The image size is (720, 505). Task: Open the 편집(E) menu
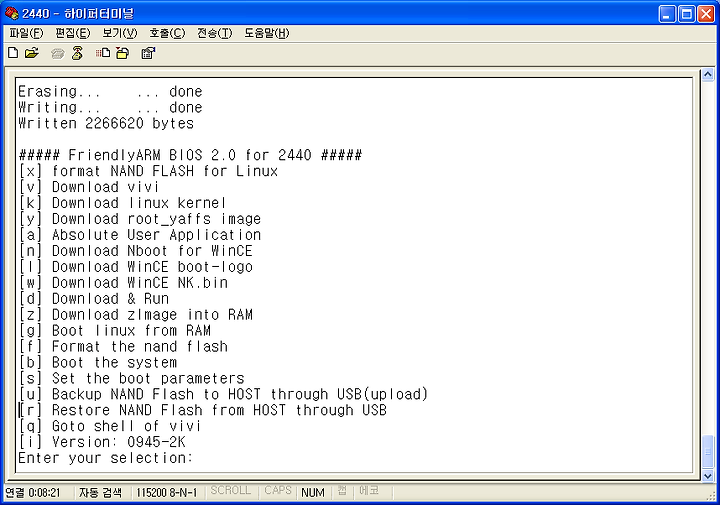coord(73,33)
